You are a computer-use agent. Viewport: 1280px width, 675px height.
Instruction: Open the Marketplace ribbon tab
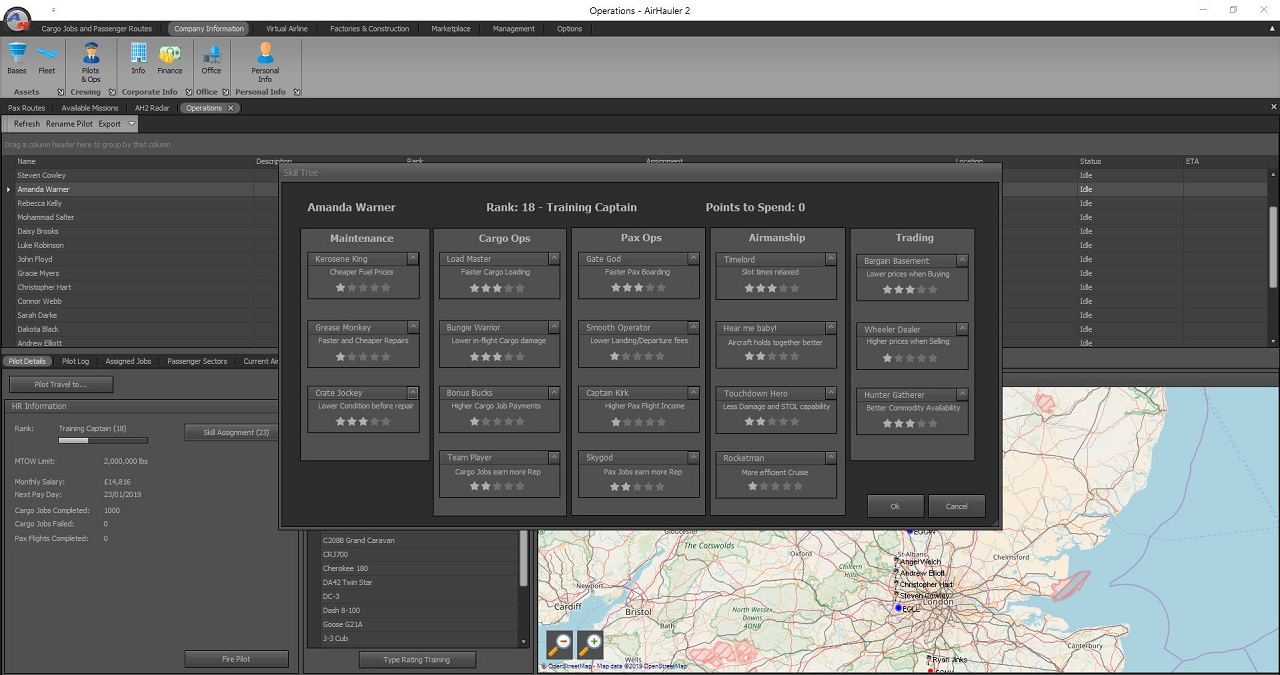(450, 28)
